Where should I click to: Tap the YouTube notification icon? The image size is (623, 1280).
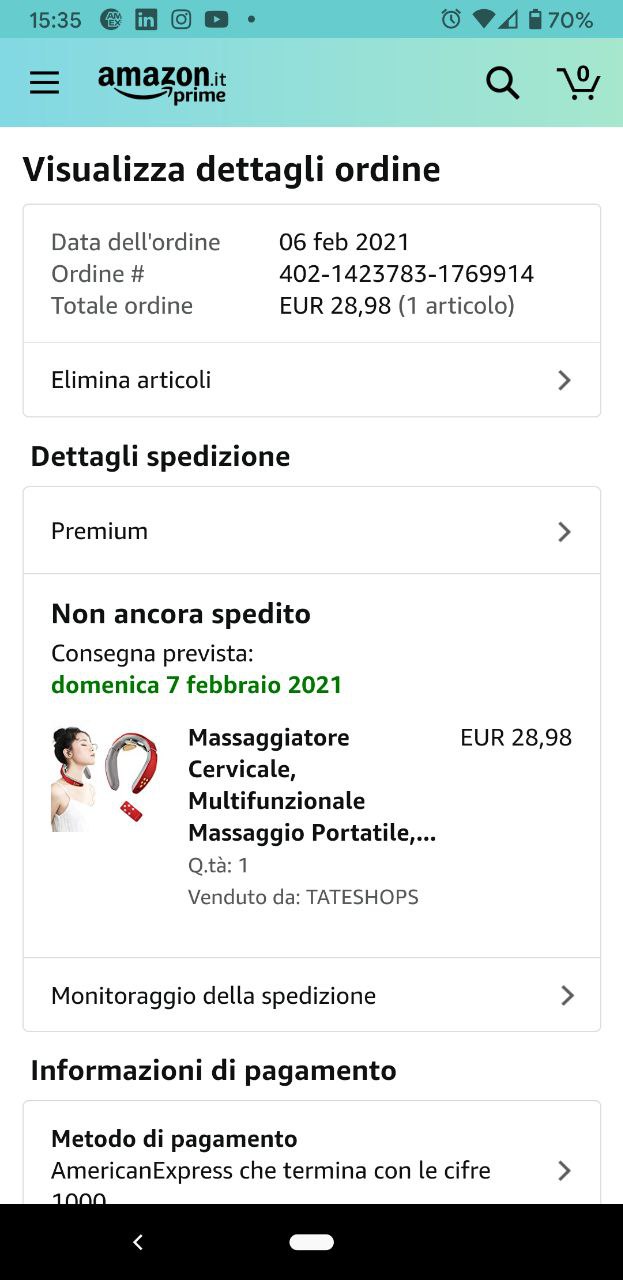[216, 19]
